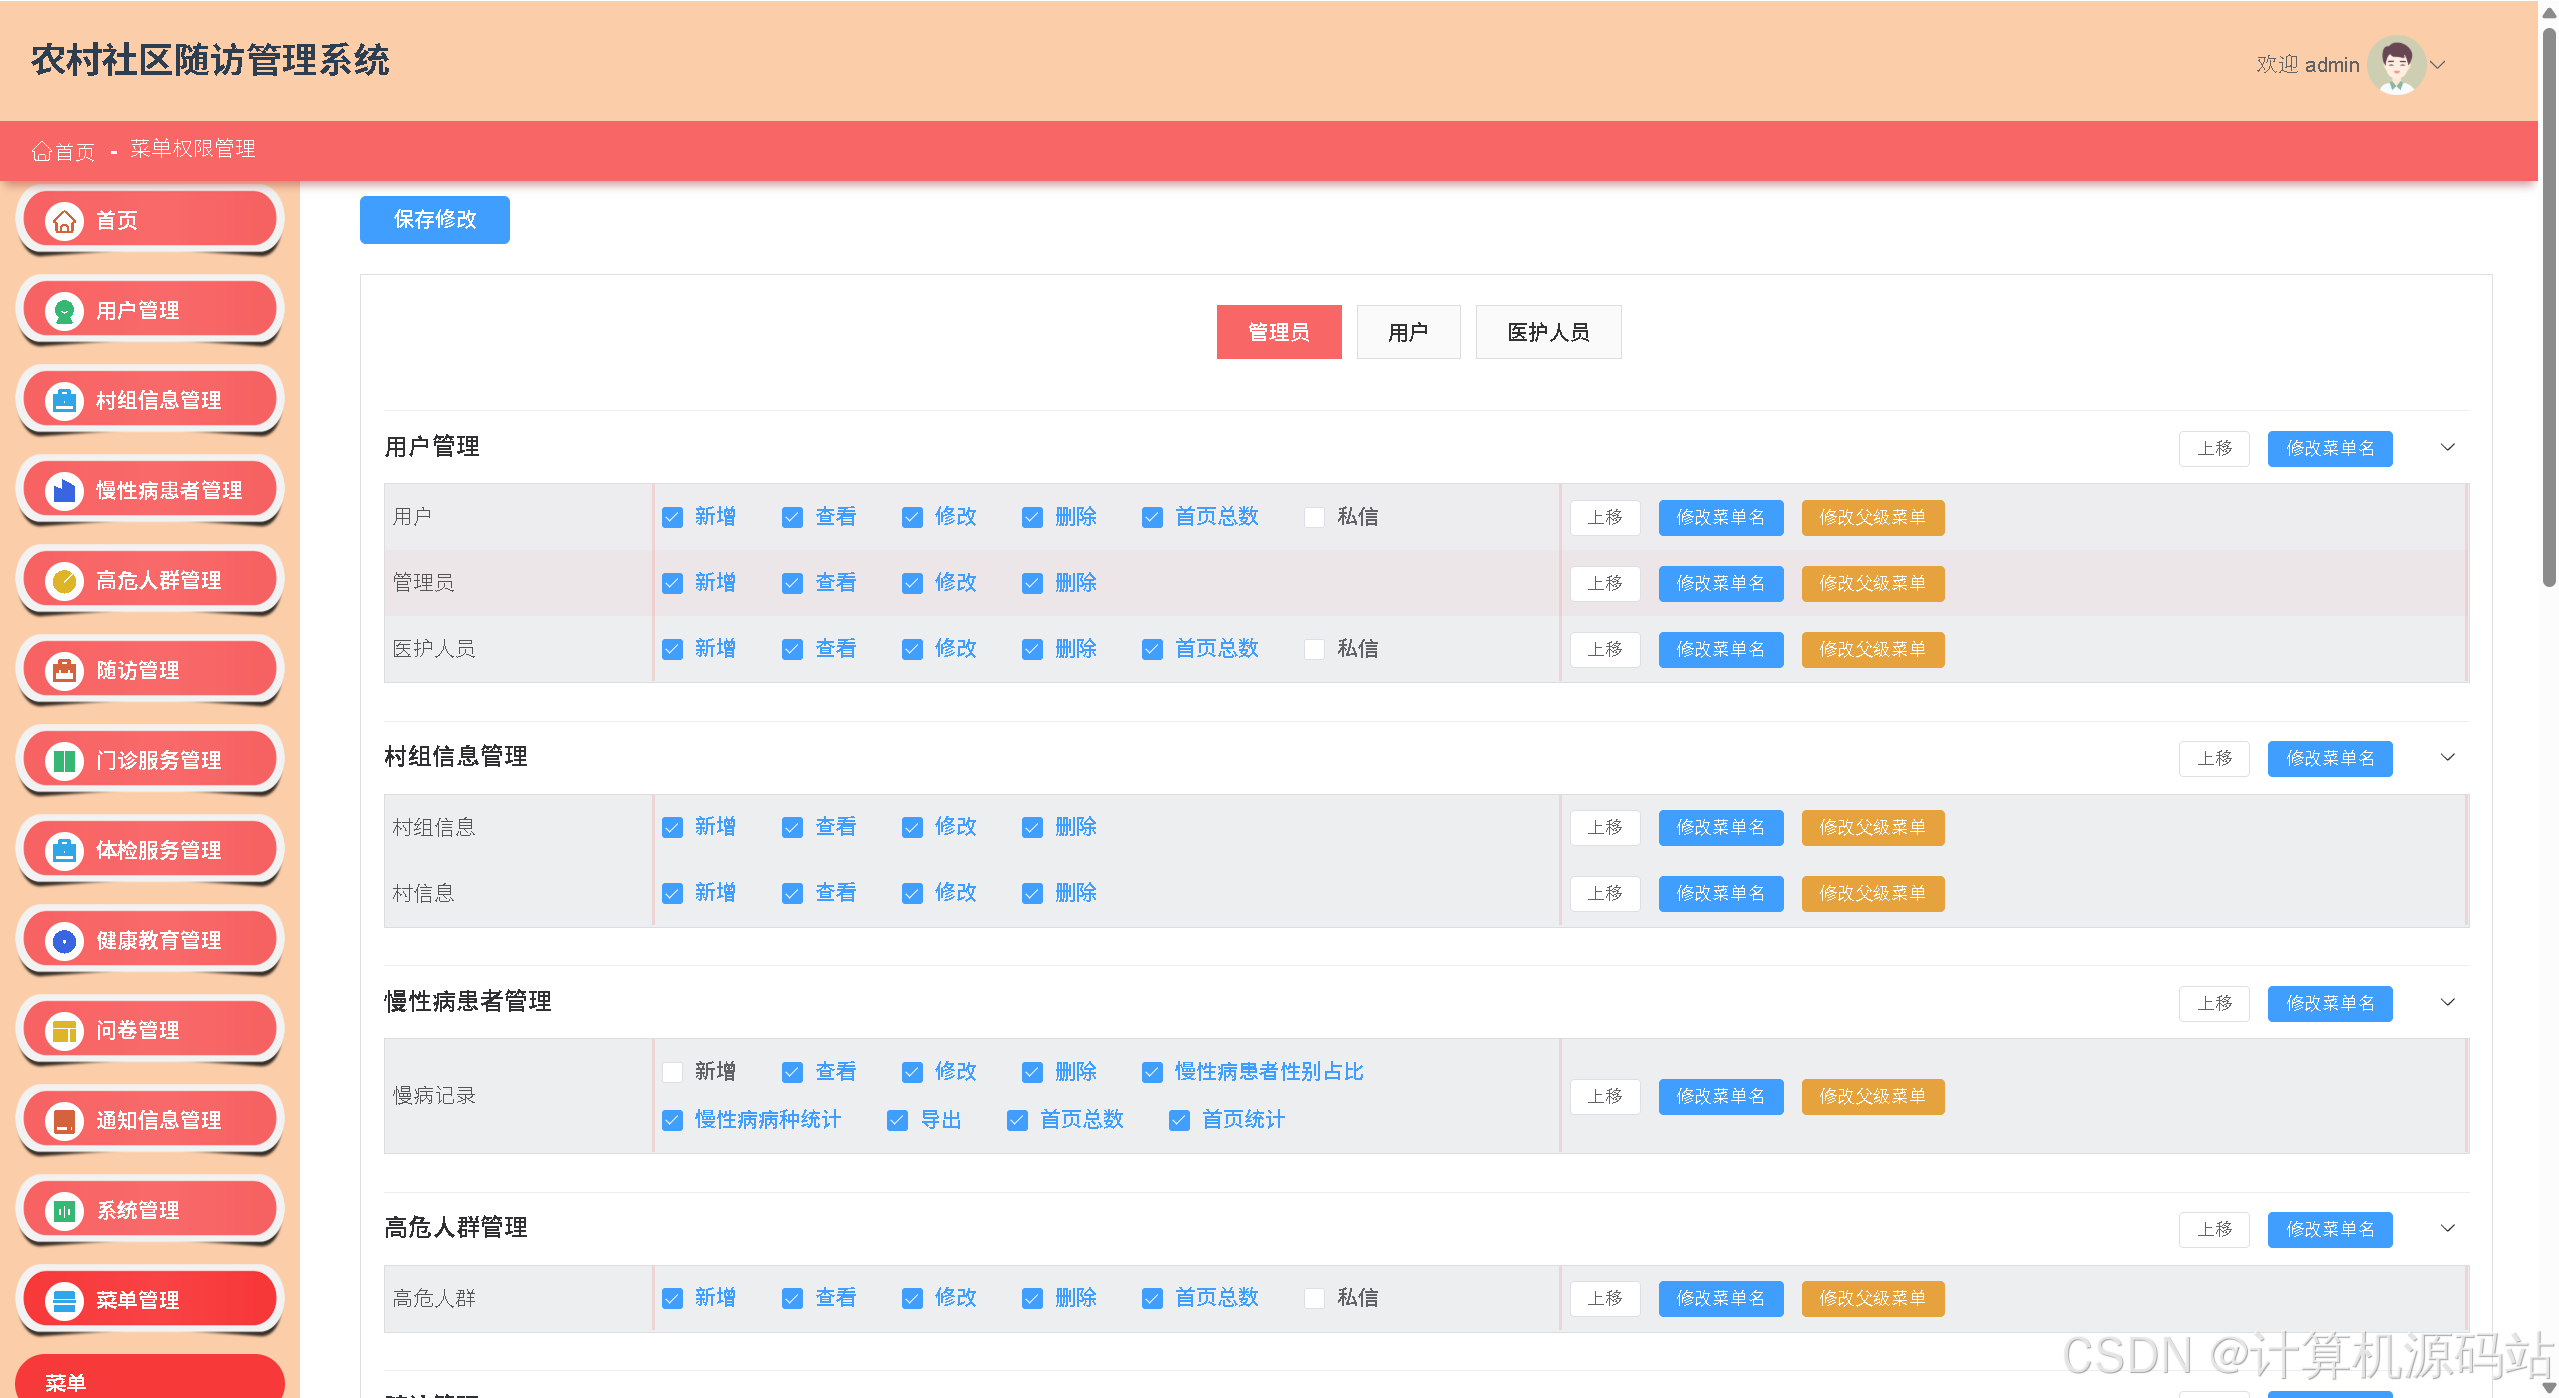The width and height of the screenshot is (2559, 1398).
Task: Click 修改菜单名 for 慢病记录 row
Action: pos(1721,1096)
